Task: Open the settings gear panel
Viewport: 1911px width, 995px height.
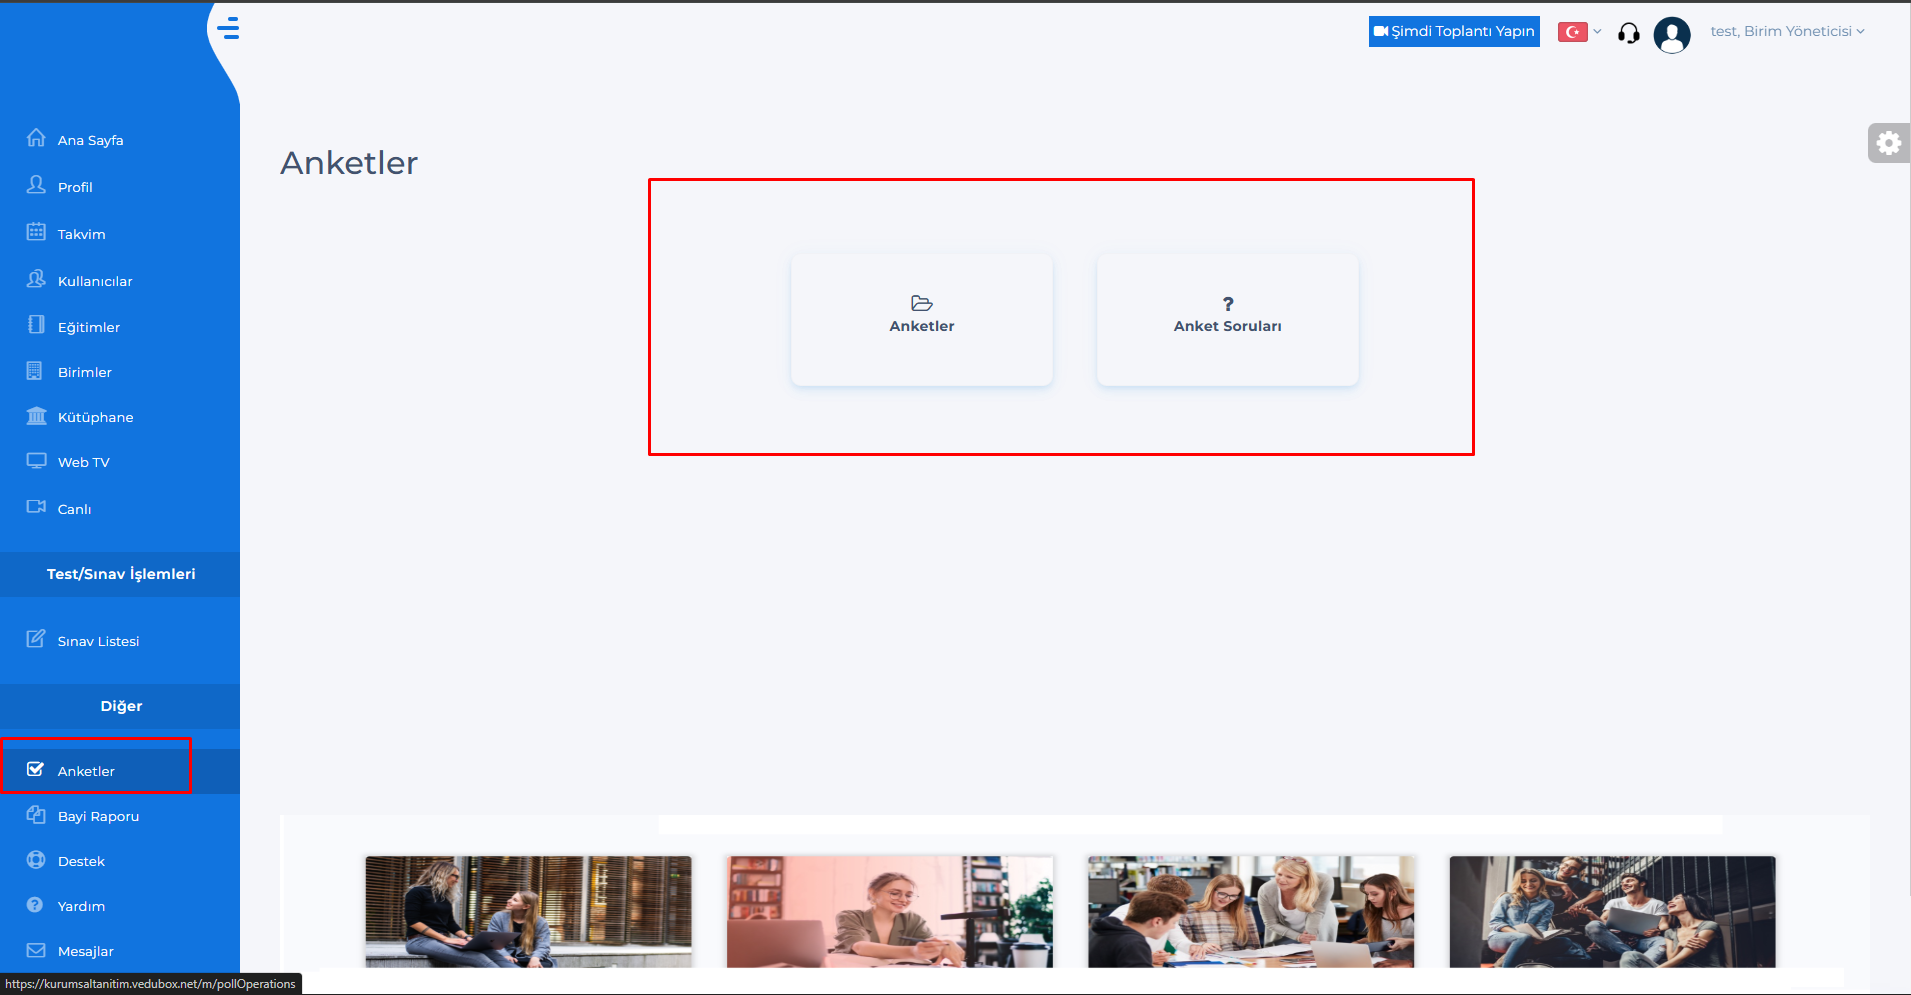Action: pyautogui.click(x=1888, y=143)
